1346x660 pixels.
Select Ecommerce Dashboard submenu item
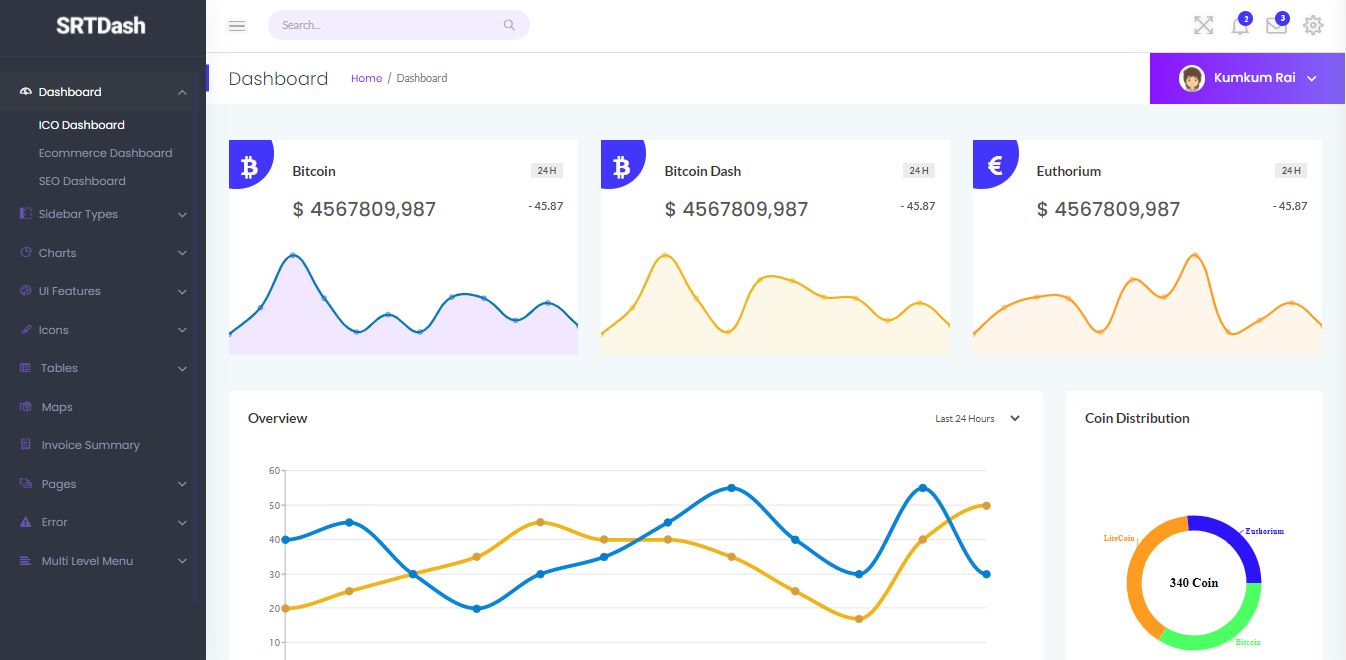[105, 153]
